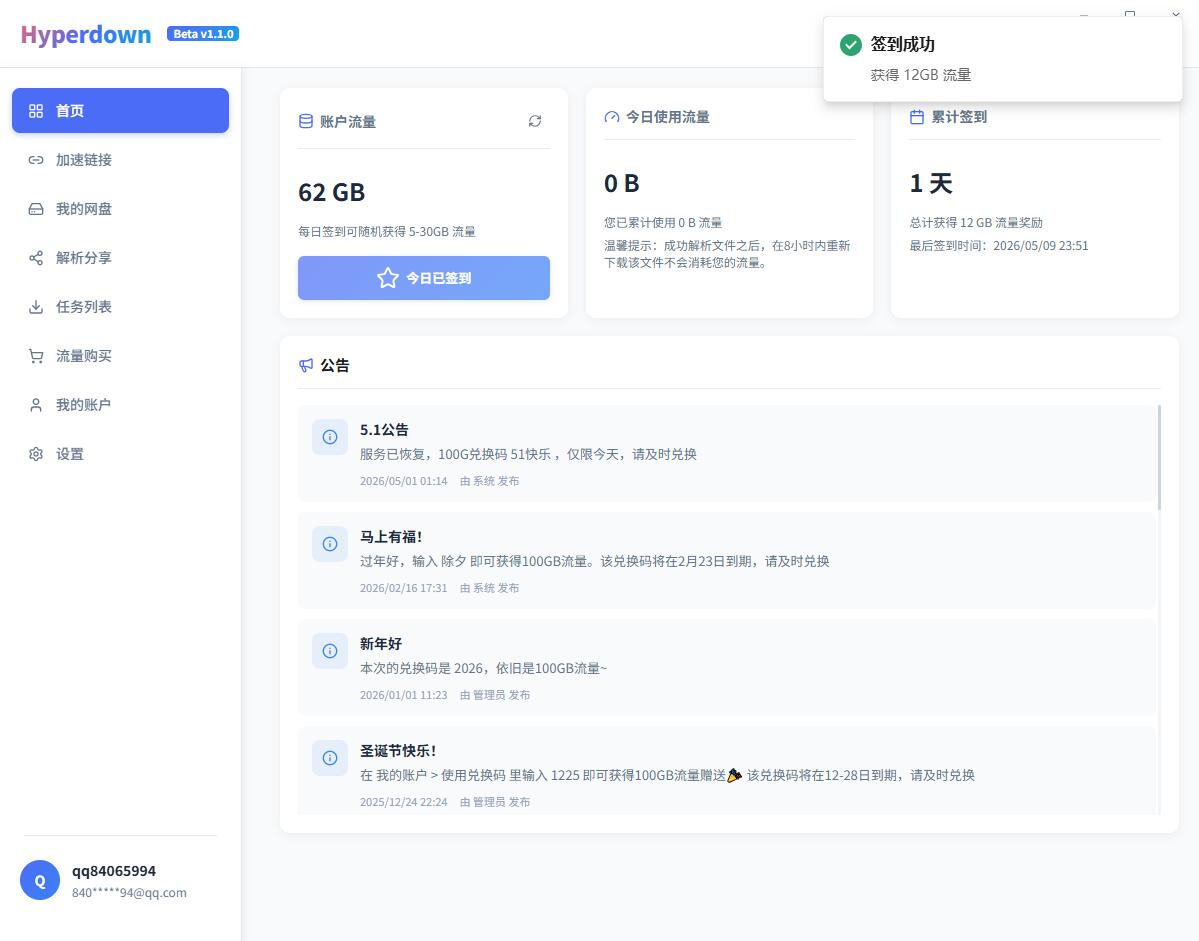This screenshot has height=941, width=1199.
Task: Click the 任务列表 download icon
Action: point(36,307)
